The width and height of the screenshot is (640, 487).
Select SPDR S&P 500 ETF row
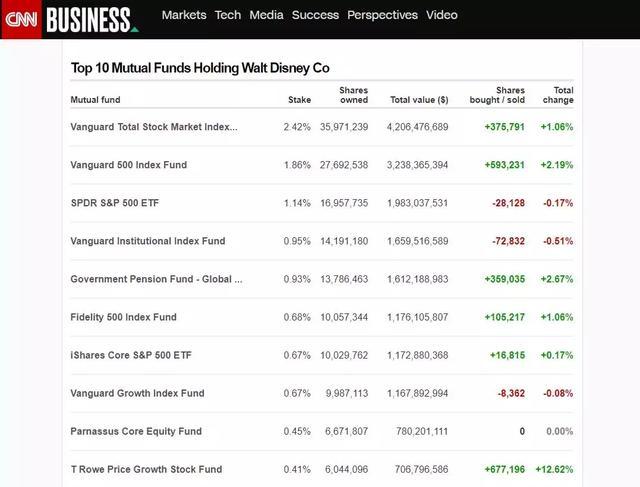(x=115, y=203)
